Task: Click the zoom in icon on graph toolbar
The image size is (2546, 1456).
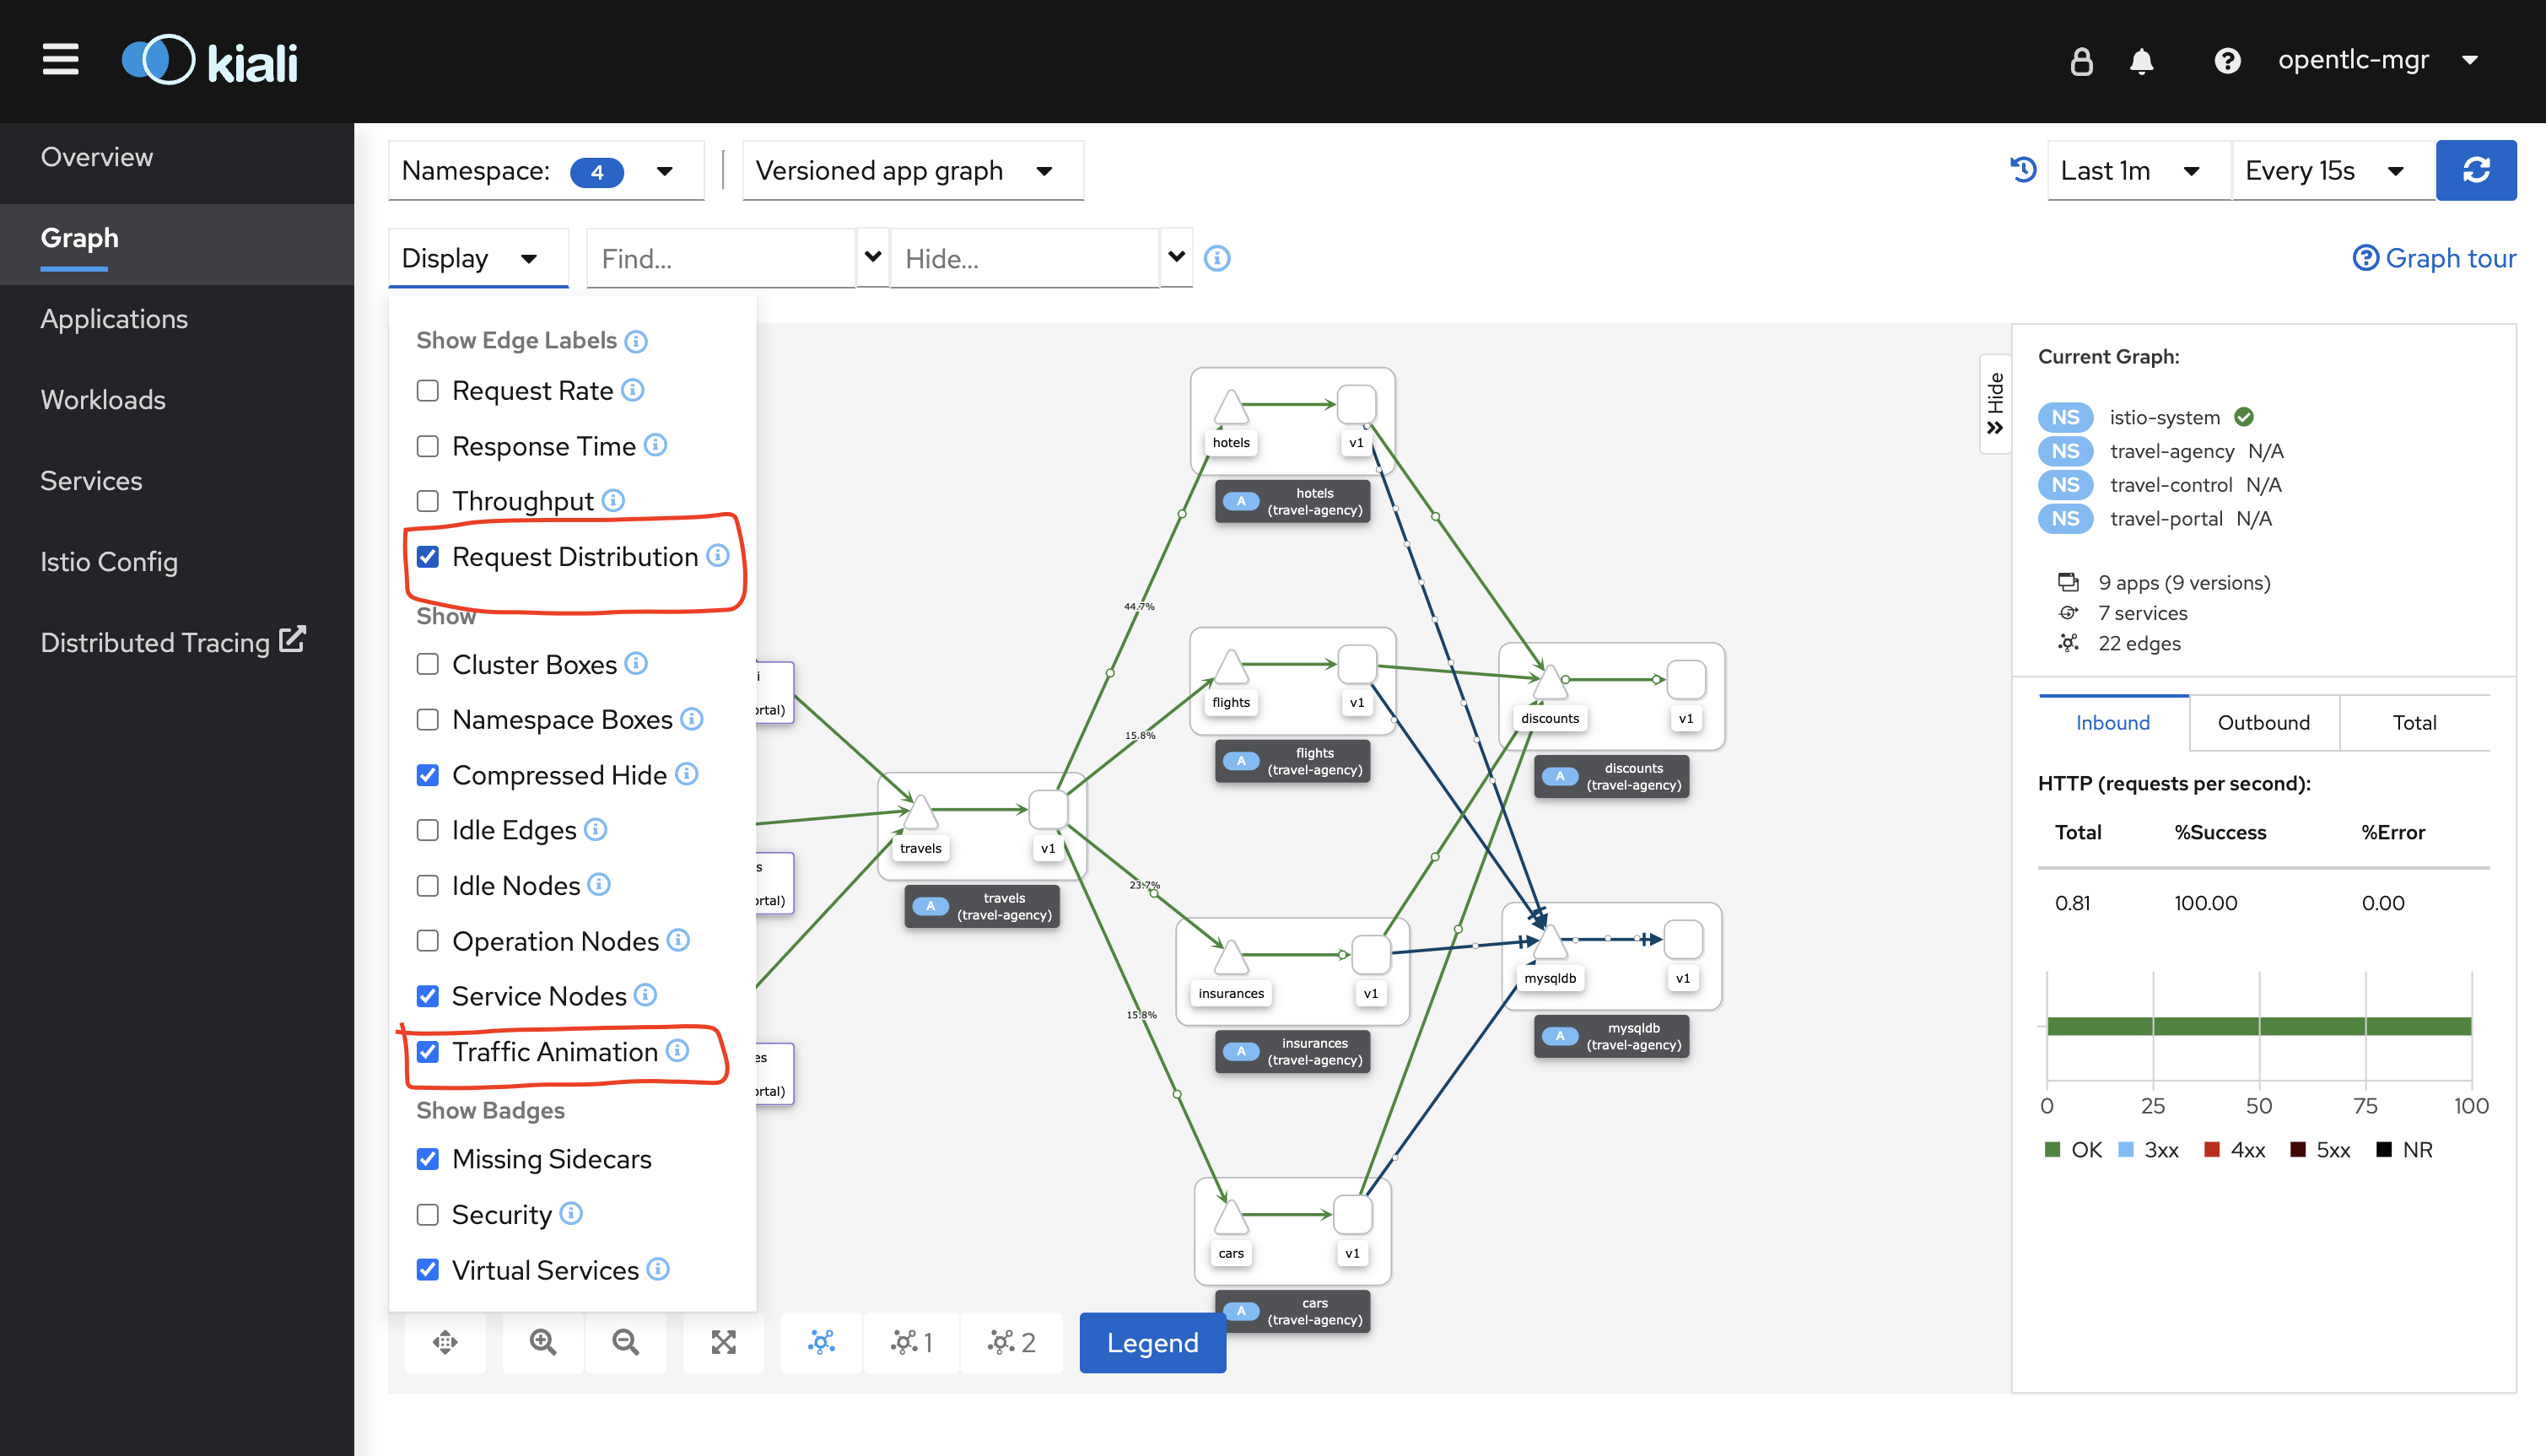Action: (540, 1342)
